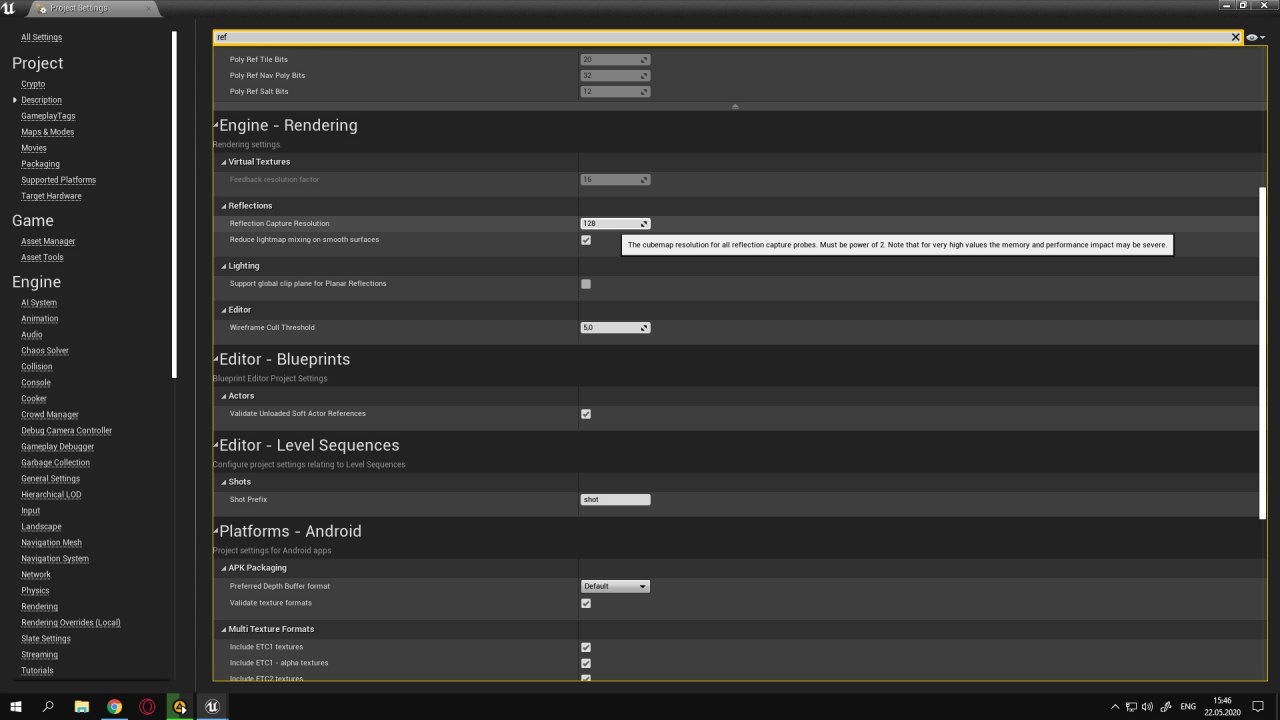This screenshot has width=1280, height=720.
Task: Open Windows Start menu
Action: pyautogui.click(x=16, y=706)
